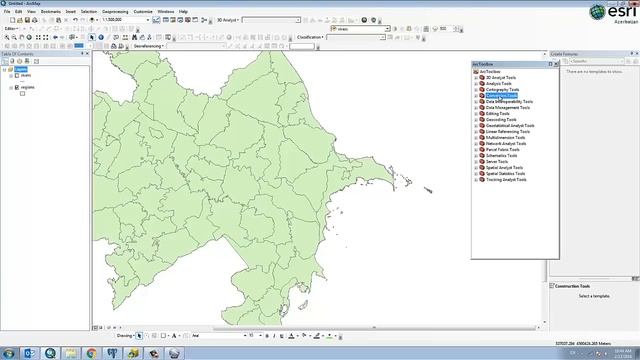Select Geostatistical Analyst Tools toolbox
The image size is (640, 360).
[510, 126]
